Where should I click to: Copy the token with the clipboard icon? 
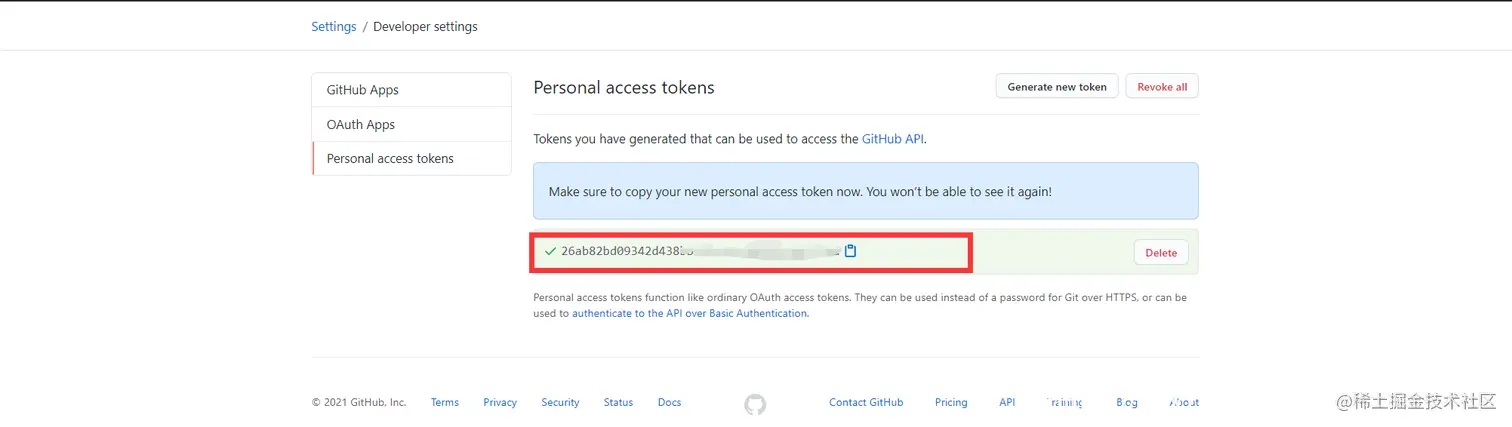click(851, 251)
